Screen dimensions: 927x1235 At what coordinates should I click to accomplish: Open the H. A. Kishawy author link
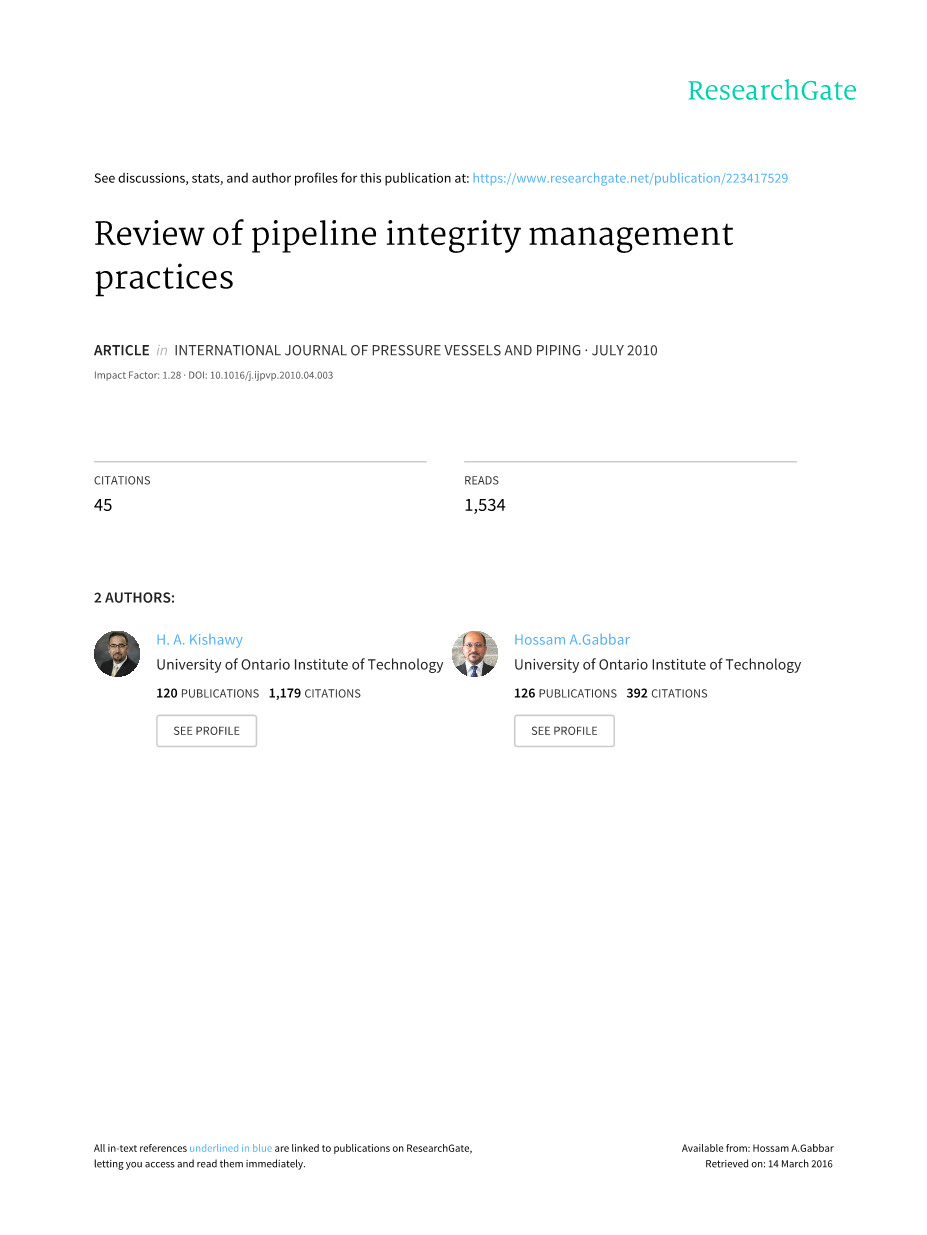[x=199, y=640]
